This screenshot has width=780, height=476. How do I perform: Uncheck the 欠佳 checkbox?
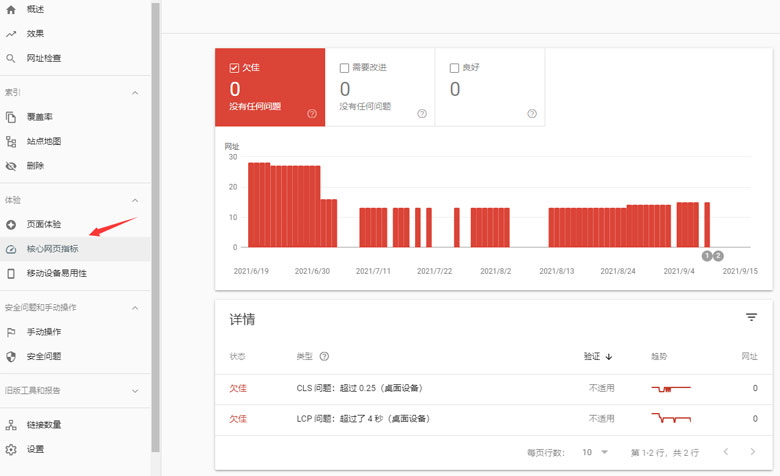[234, 68]
